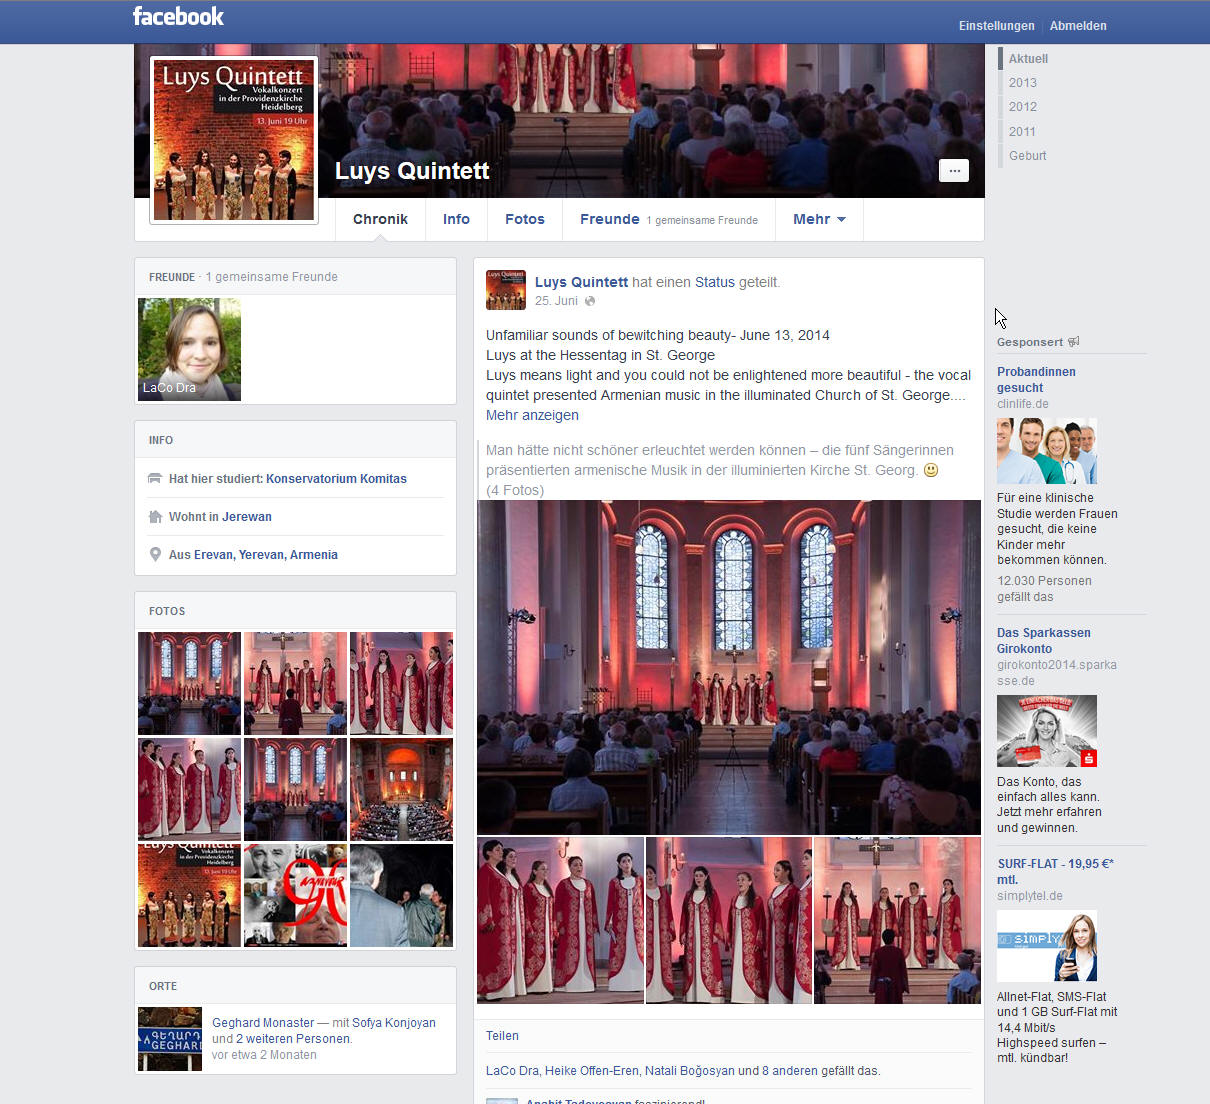
Task: Switch to the Fotos tab
Action: (525, 219)
